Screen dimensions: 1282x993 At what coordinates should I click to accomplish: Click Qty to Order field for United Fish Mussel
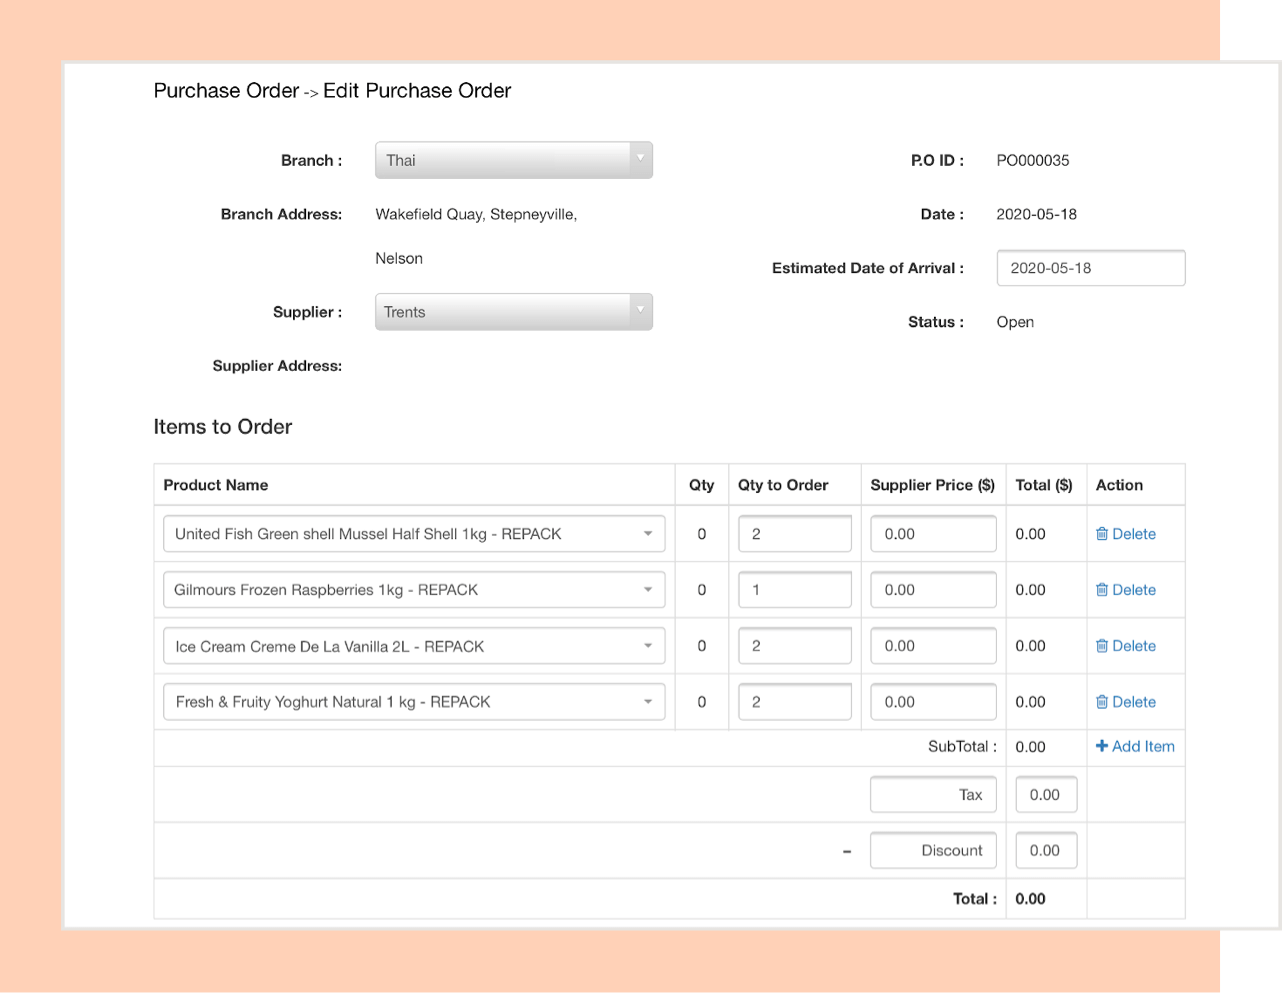click(795, 534)
